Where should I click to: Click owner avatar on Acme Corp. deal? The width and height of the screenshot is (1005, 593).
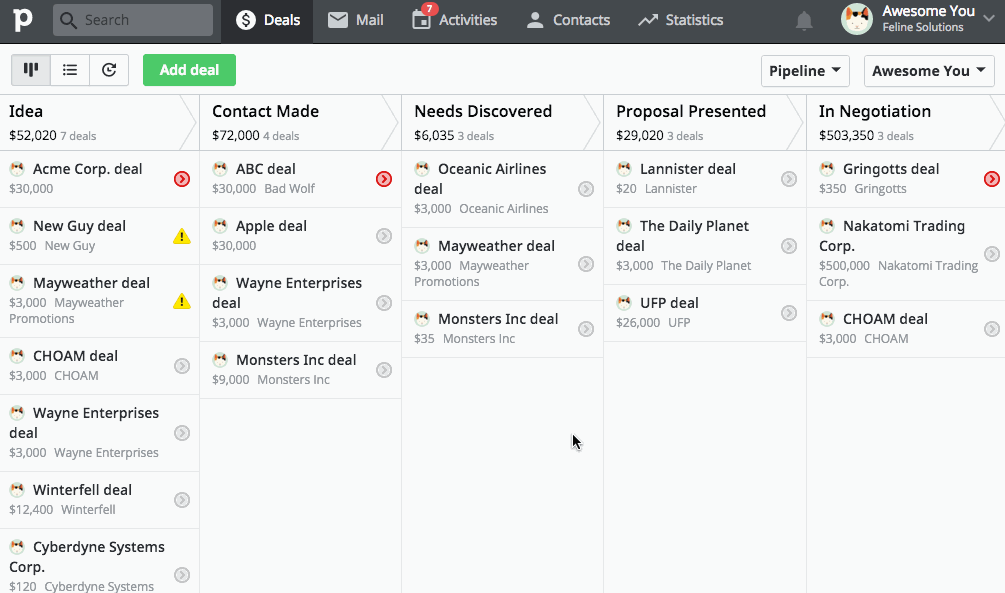17,169
